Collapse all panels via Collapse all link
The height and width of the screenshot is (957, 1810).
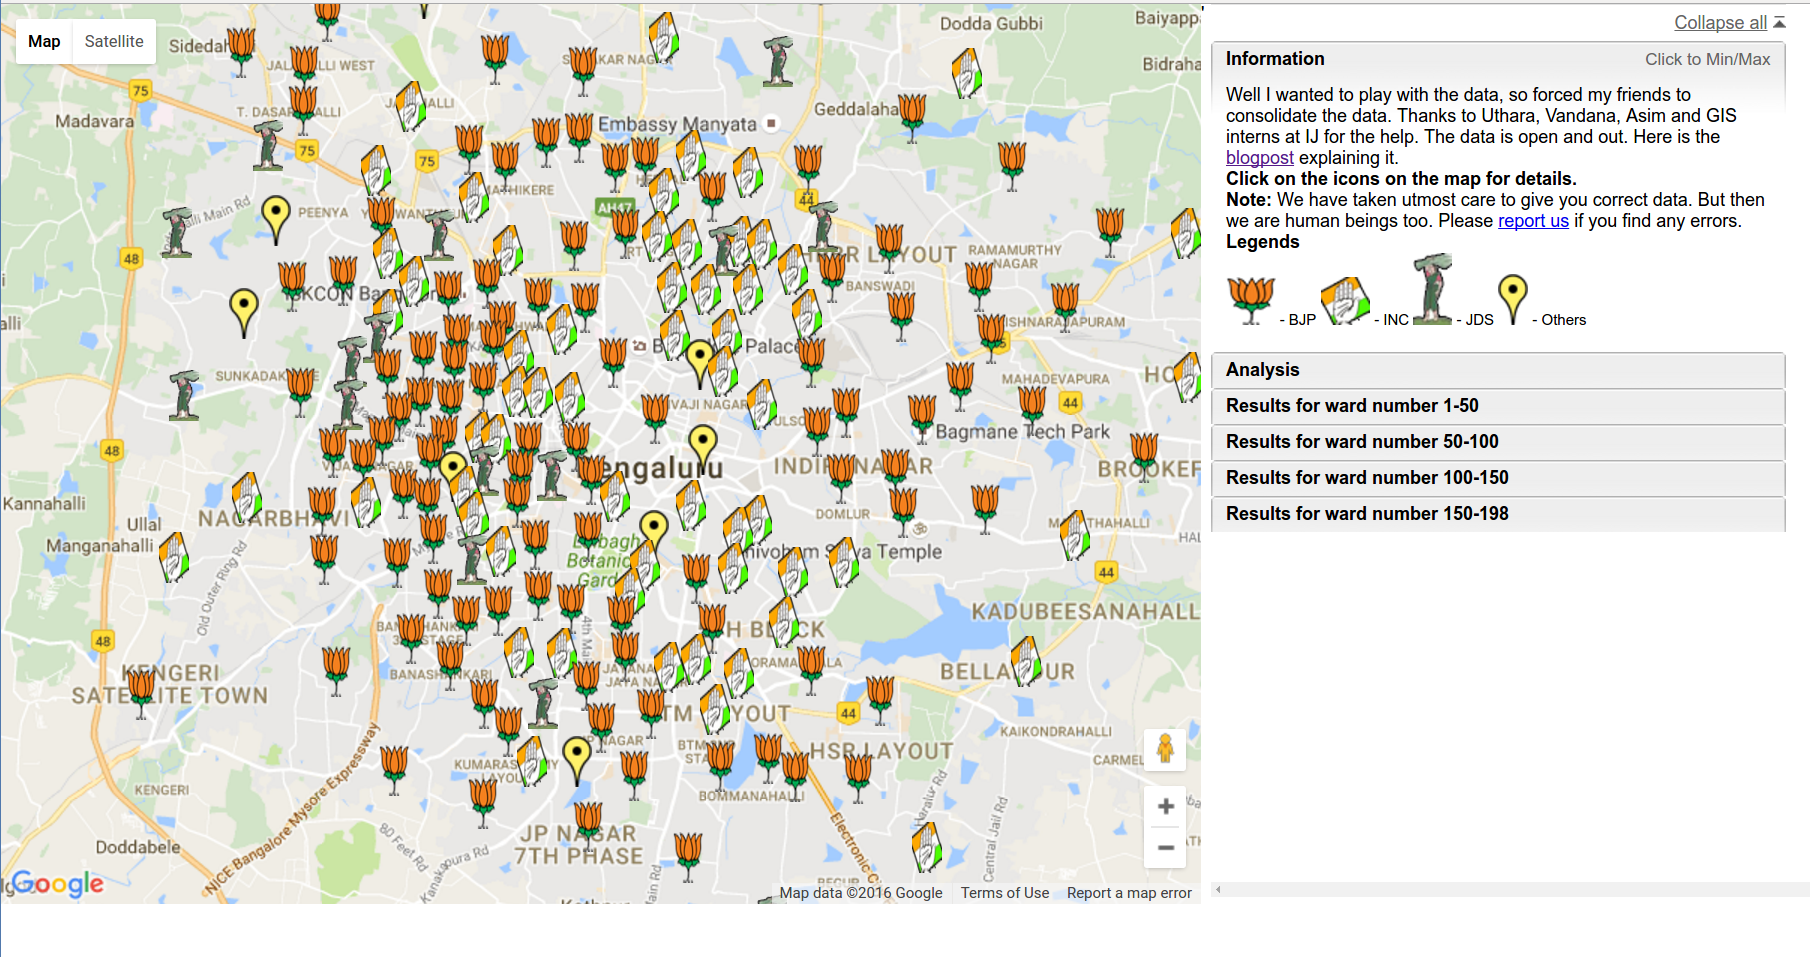1720,22
